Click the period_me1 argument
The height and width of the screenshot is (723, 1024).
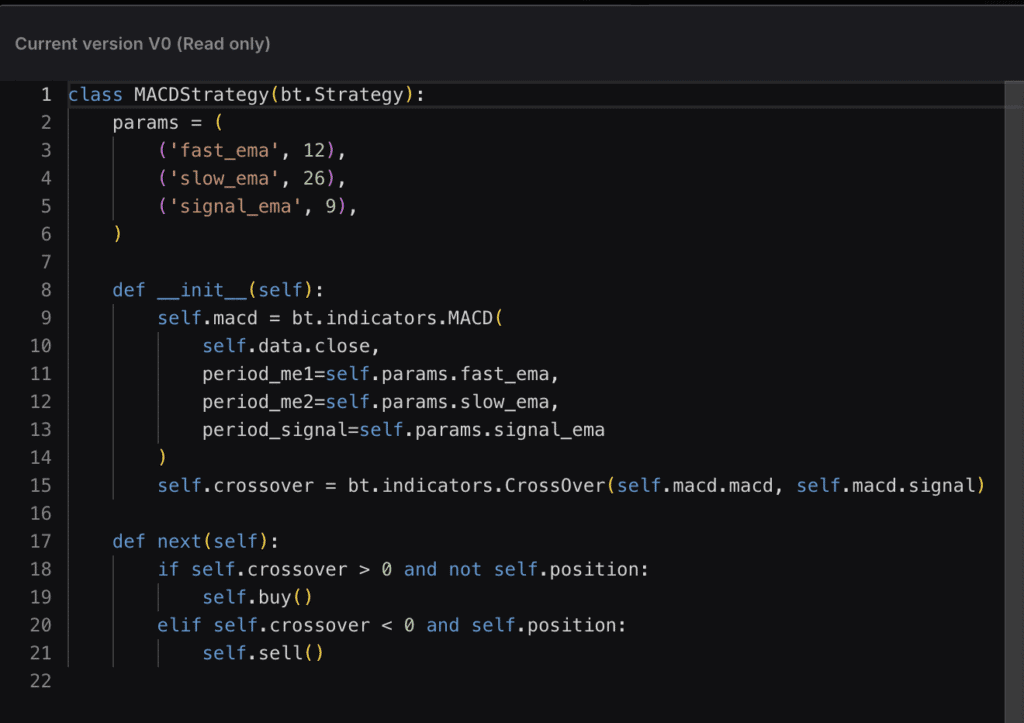[x=258, y=374]
